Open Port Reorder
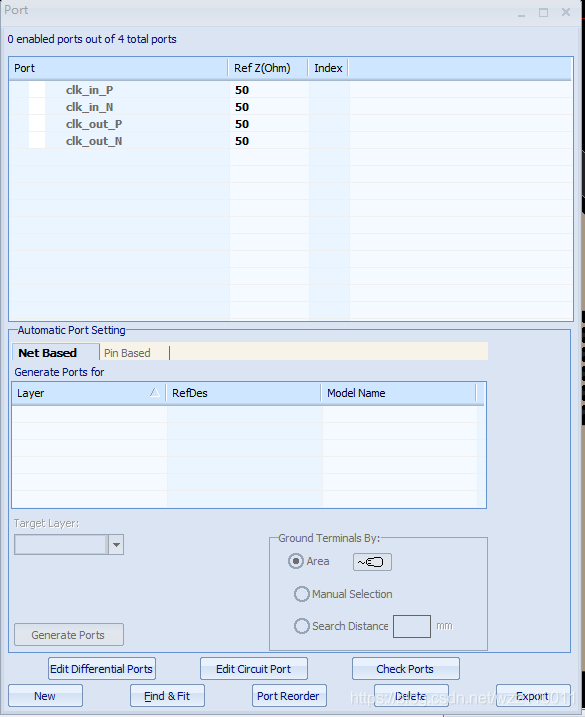This screenshot has height=717, width=585. pyautogui.click(x=289, y=696)
